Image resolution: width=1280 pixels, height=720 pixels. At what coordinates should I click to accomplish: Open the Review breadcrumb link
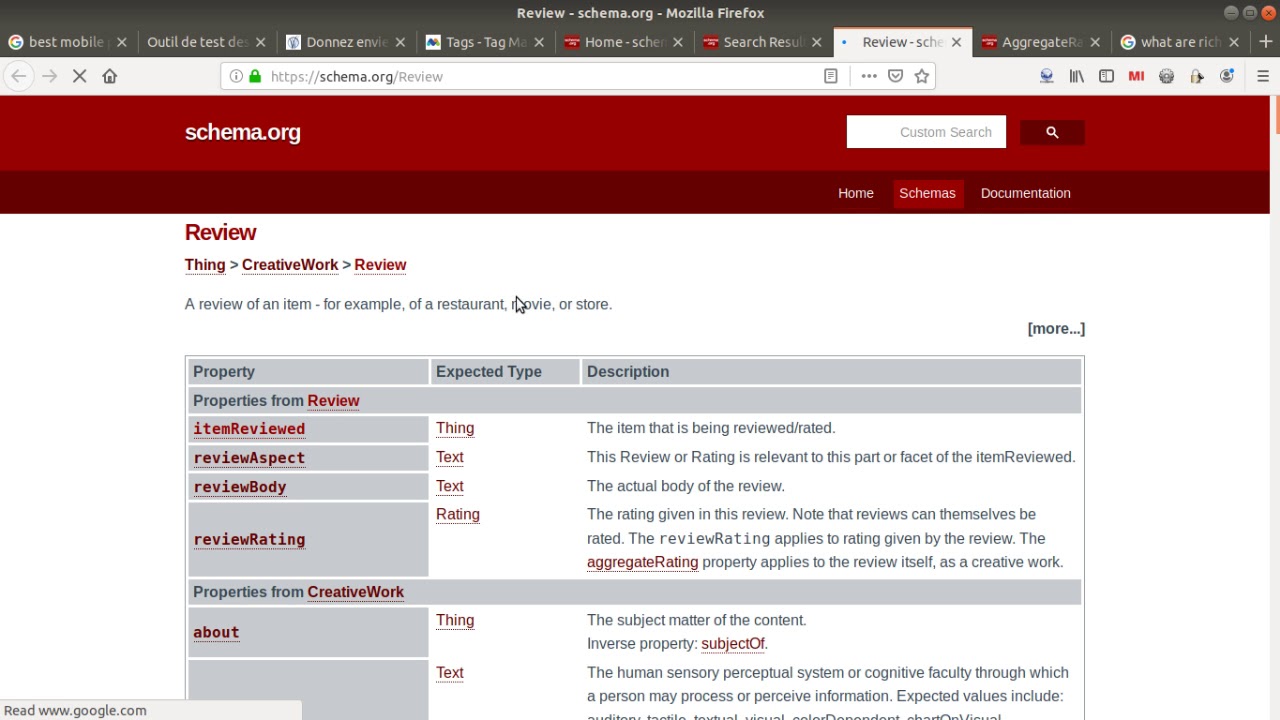pyautogui.click(x=380, y=265)
